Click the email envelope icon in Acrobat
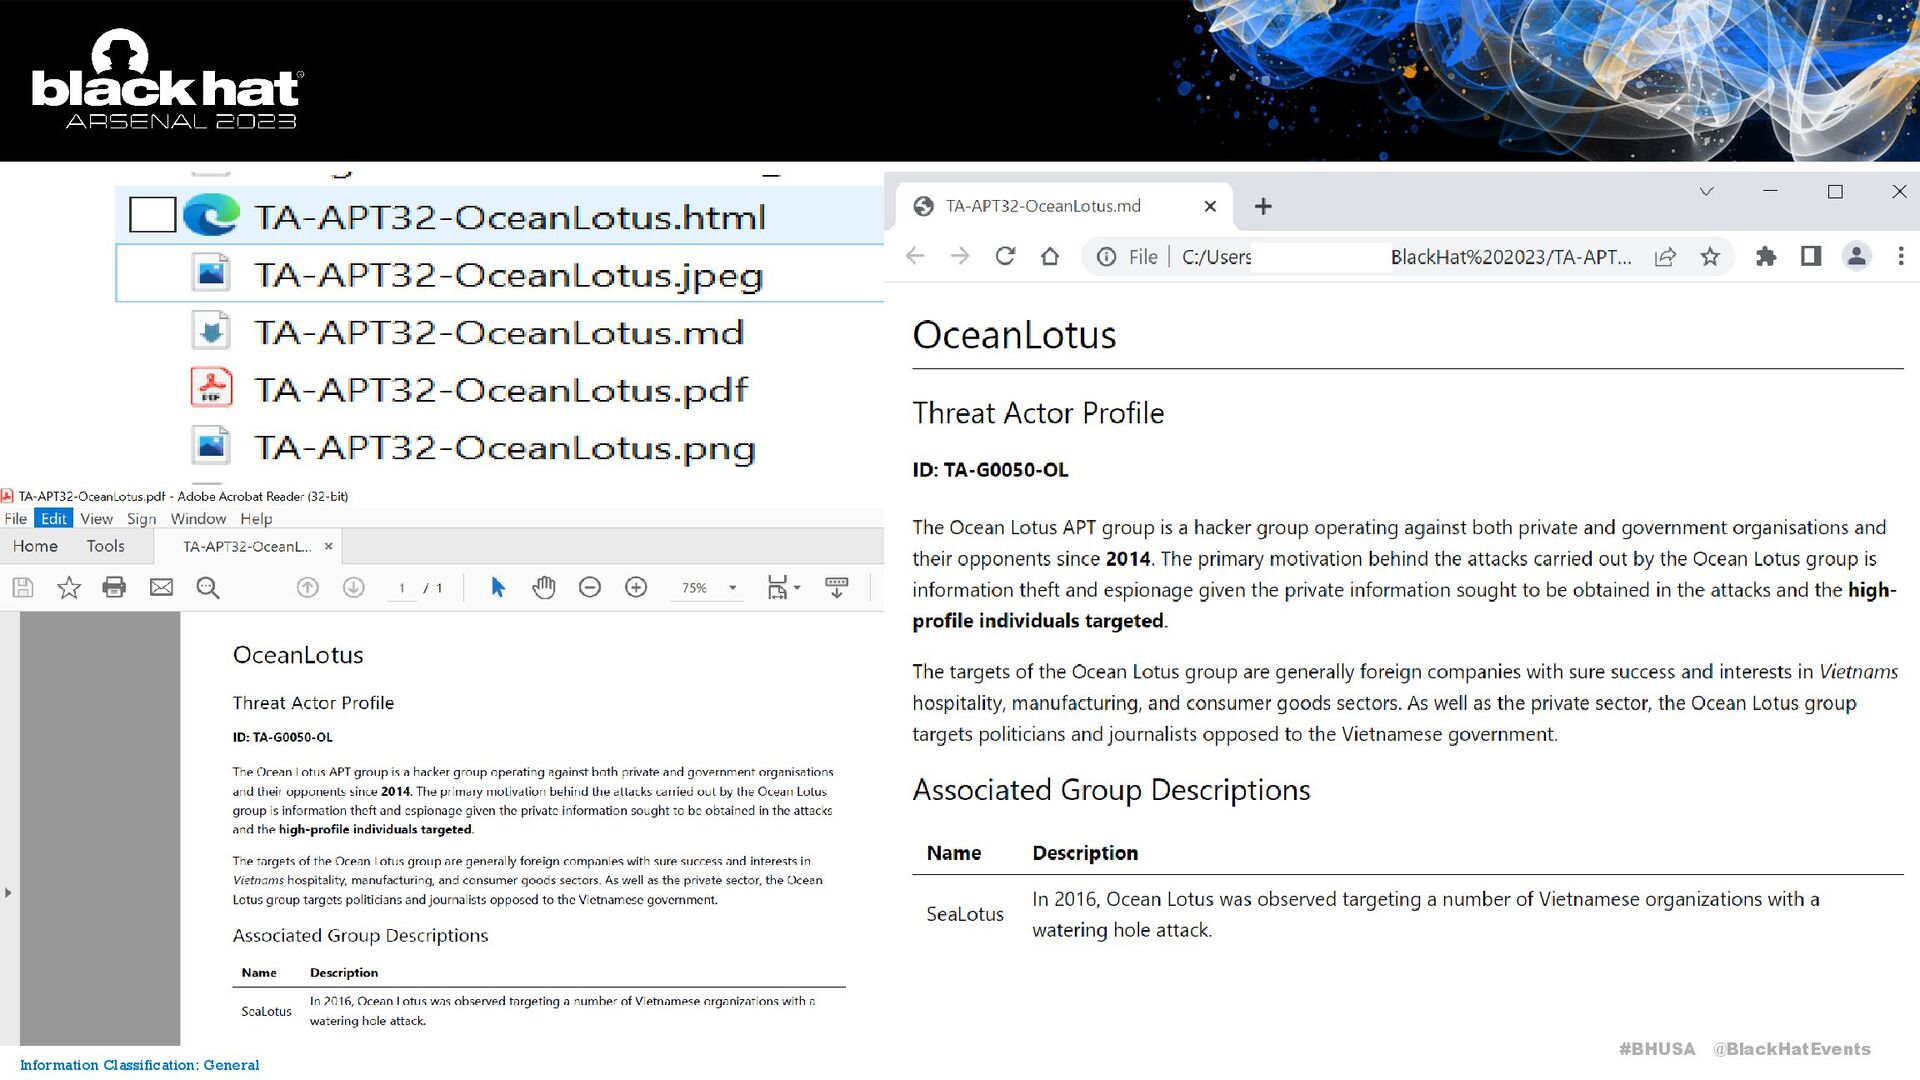Screen dimensions: 1920x1080 (x=161, y=588)
